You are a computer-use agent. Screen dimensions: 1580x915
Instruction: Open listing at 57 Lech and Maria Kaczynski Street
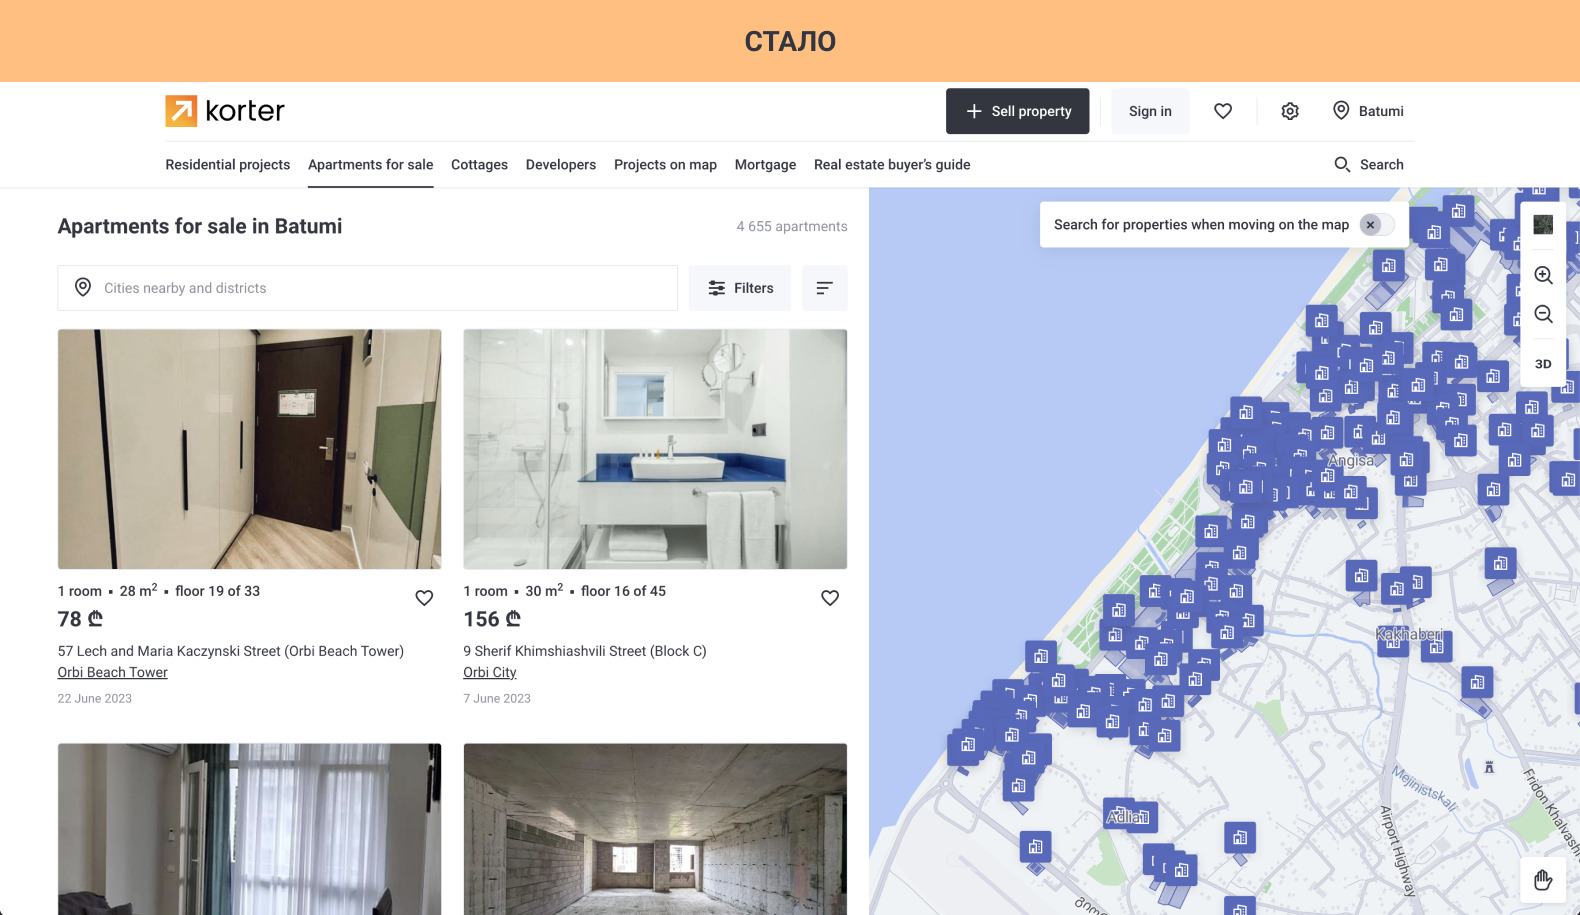pyautogui.click(x=231, y=651)
